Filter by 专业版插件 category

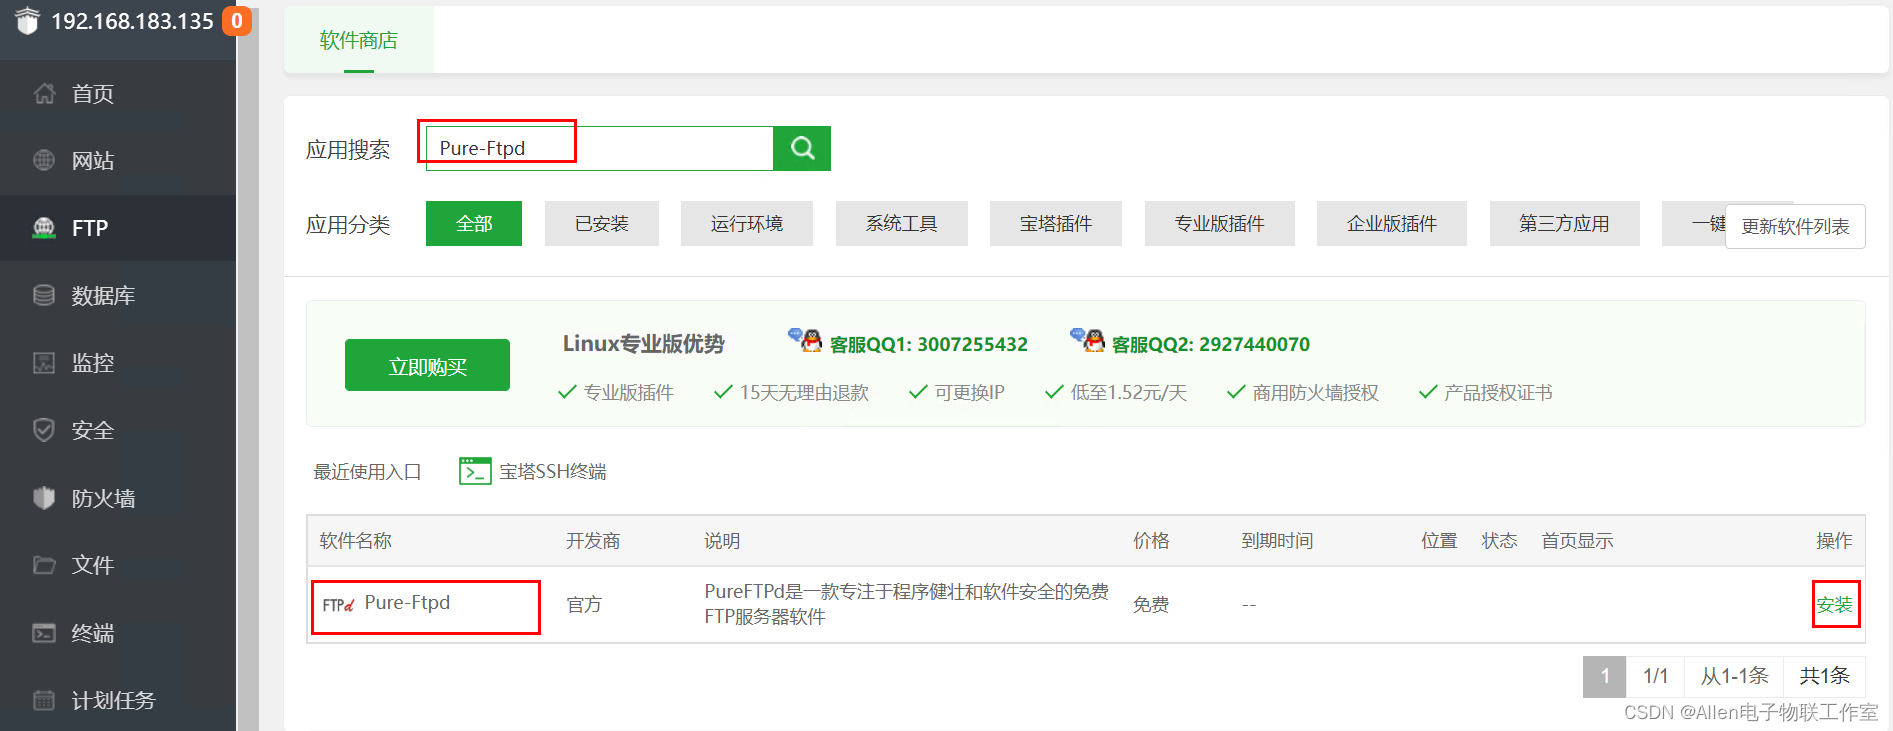pos(1220,224)
